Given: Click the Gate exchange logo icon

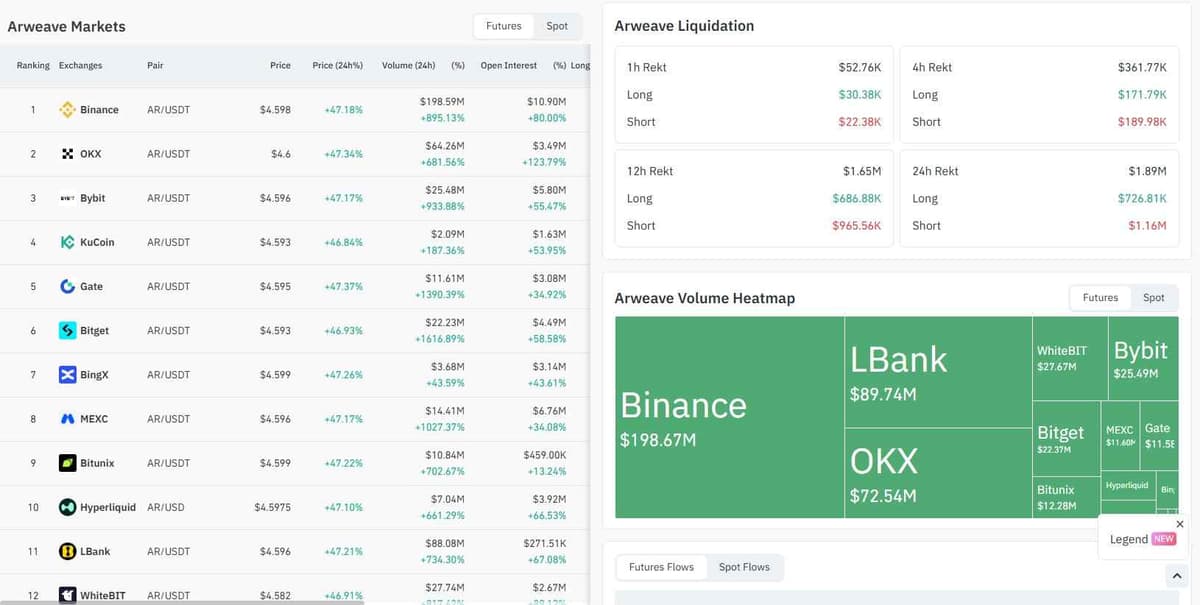Looking at the screenshot, I should (x=68, y=286).
